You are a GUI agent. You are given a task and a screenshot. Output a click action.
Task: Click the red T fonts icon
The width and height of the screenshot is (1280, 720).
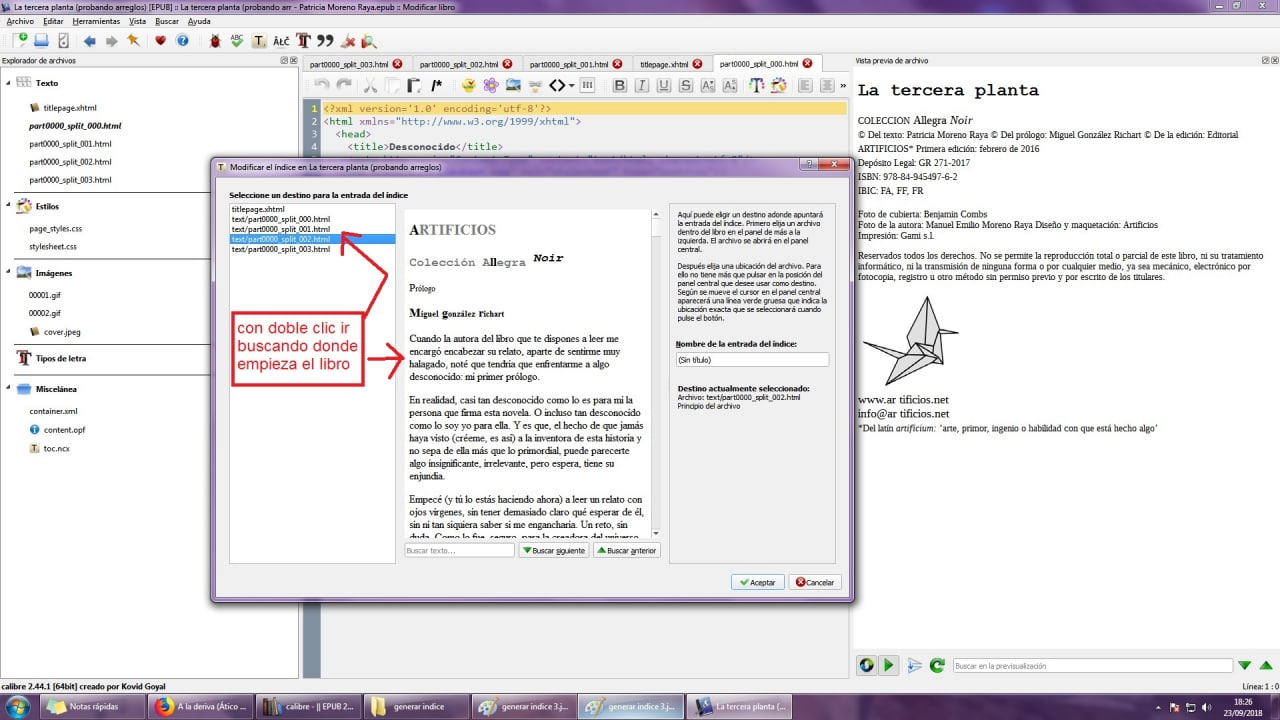click(303, 41)
